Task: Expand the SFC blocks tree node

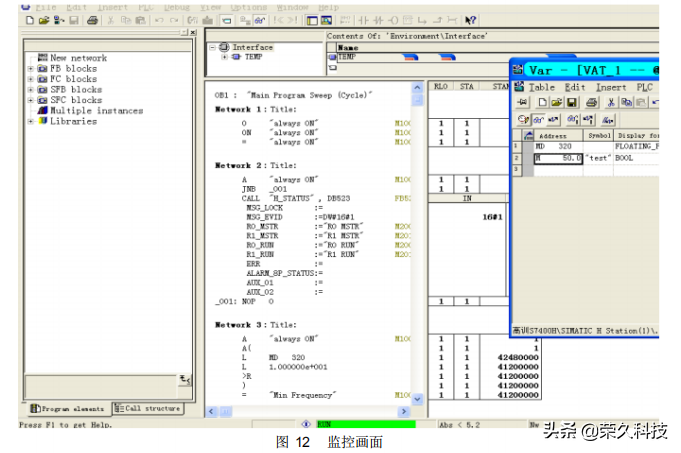Action: pos(30,100)
